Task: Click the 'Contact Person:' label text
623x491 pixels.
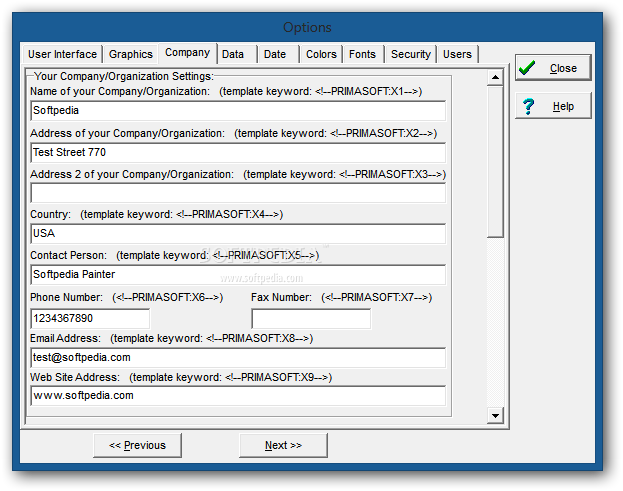Action: (x=68, y=255)
